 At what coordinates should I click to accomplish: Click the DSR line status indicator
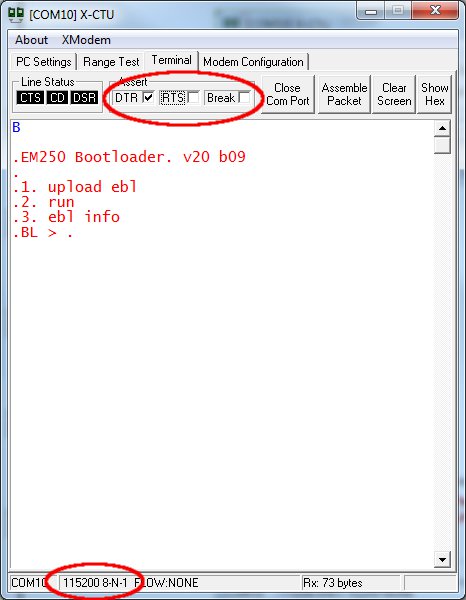(84, 98)
